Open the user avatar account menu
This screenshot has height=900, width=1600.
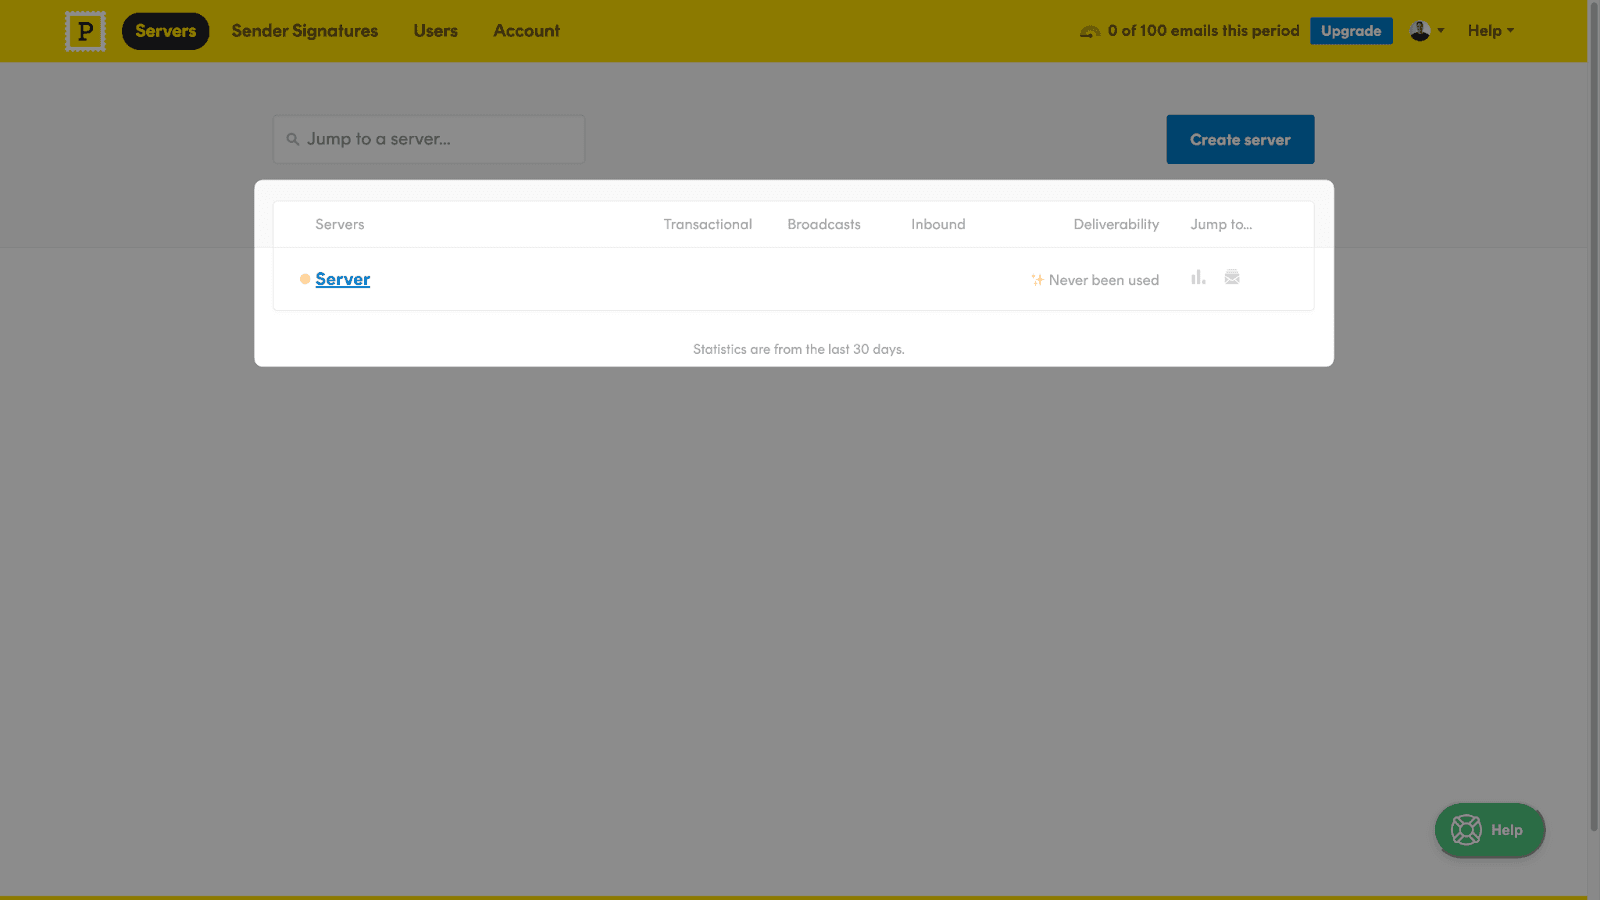tap(1426, 31)
